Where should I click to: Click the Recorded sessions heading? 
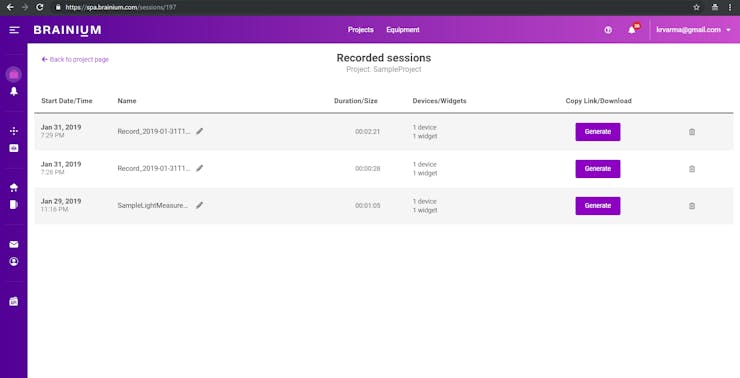coord(384,58)
